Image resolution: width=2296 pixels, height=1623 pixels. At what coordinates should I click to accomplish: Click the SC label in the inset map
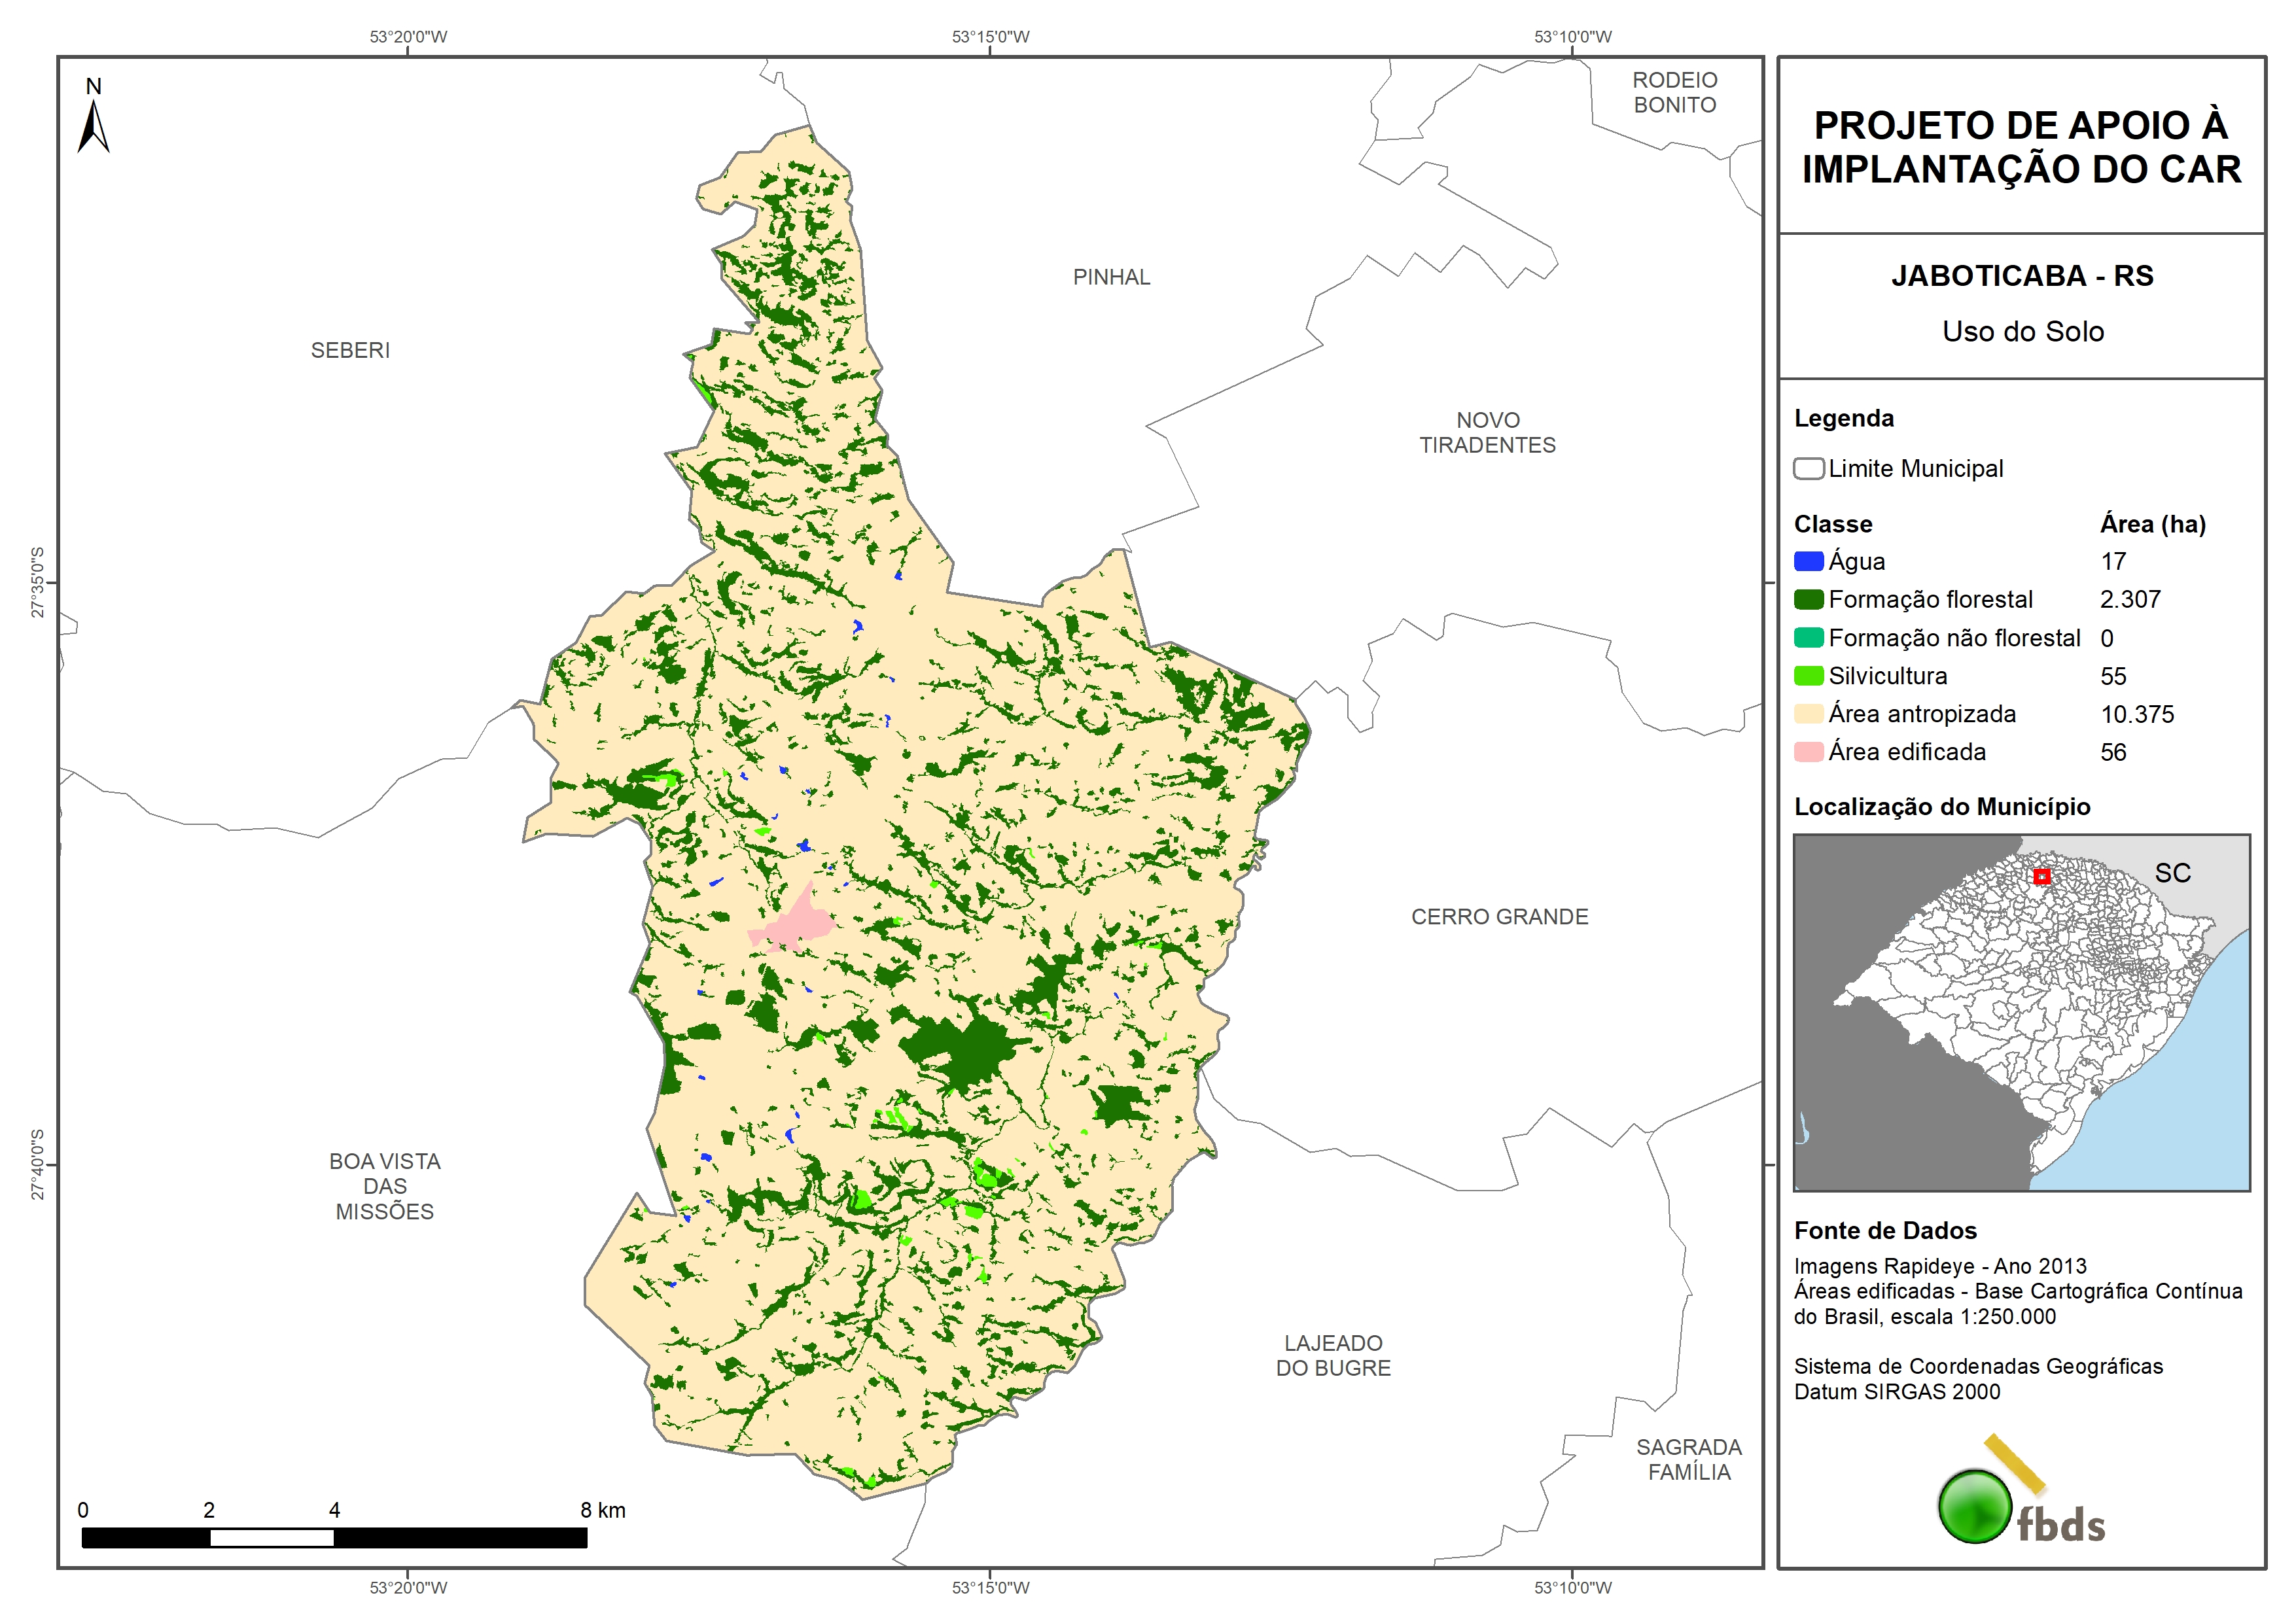tap(2172, 873)
